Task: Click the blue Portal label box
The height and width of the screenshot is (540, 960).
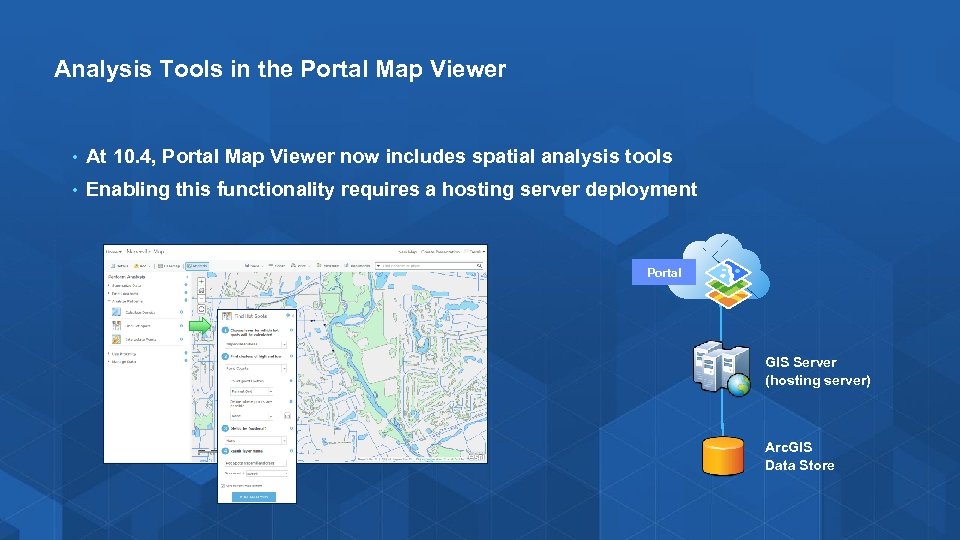Action: [x=664, y=272]
